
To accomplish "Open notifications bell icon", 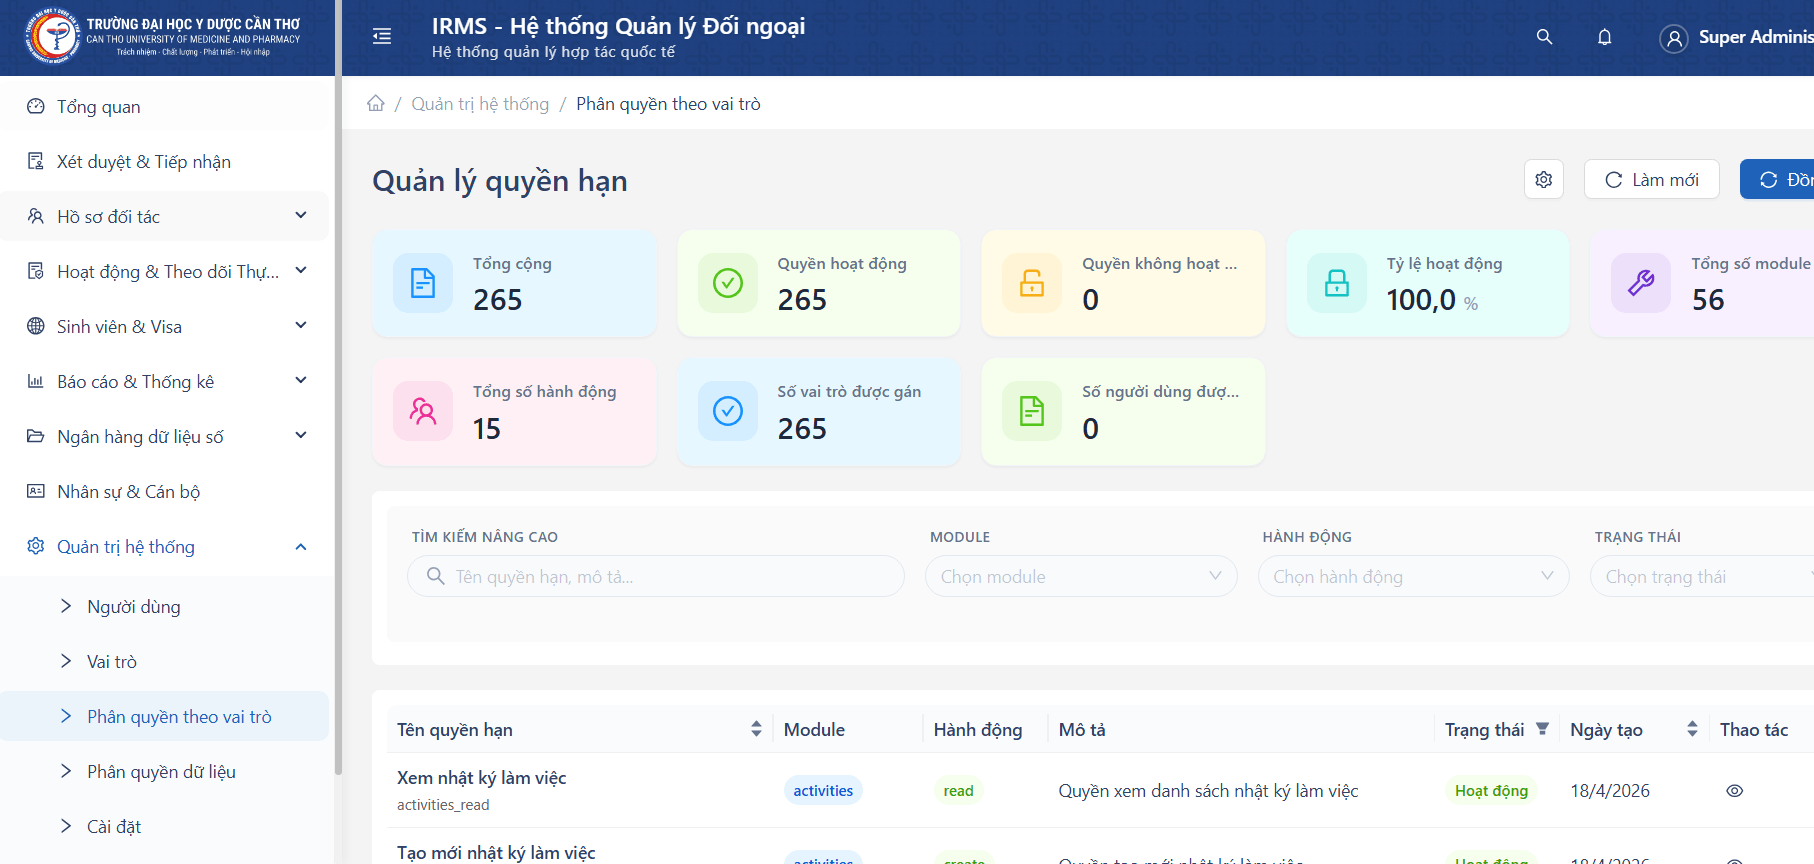I will 1604,37.
